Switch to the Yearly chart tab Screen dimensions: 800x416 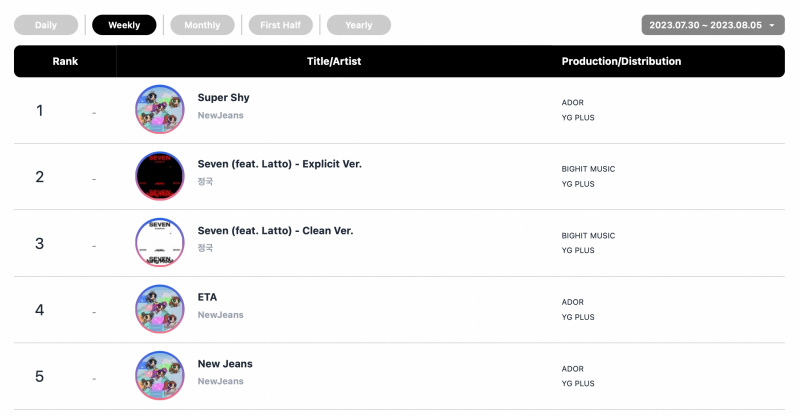pyautogui.click(x=359, y=25)
